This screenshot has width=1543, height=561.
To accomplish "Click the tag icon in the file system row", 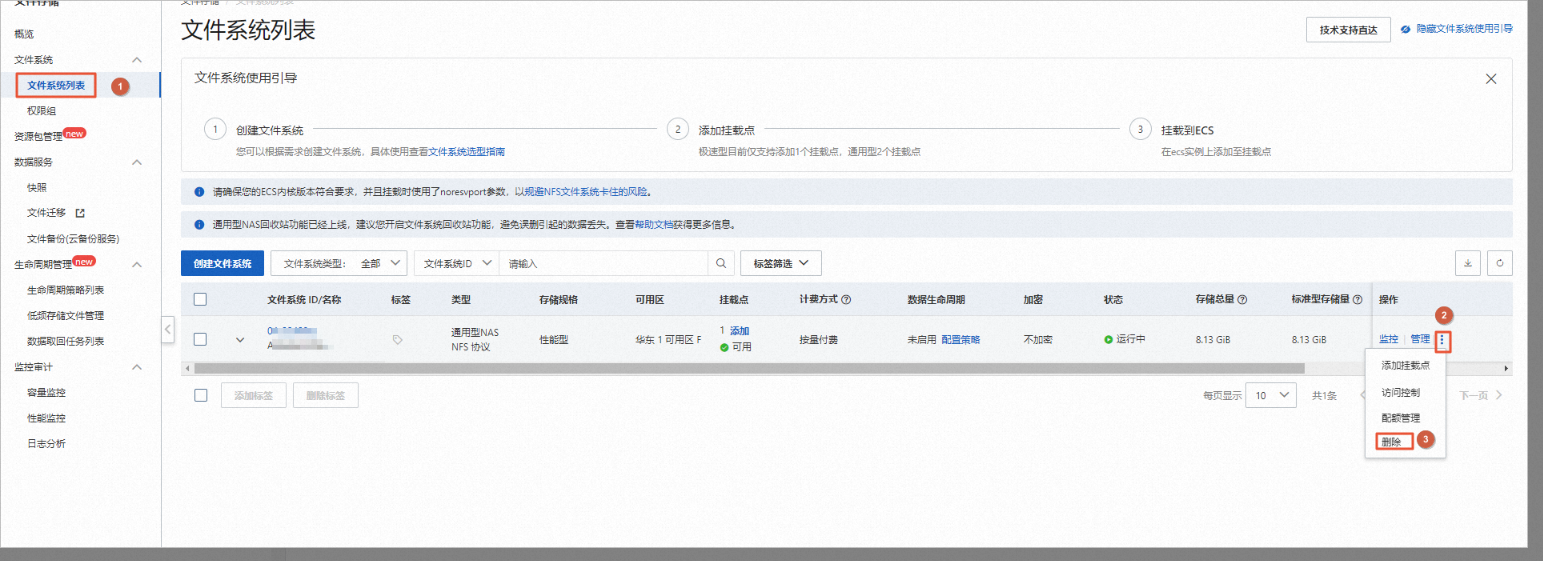I will coord(398,340).
